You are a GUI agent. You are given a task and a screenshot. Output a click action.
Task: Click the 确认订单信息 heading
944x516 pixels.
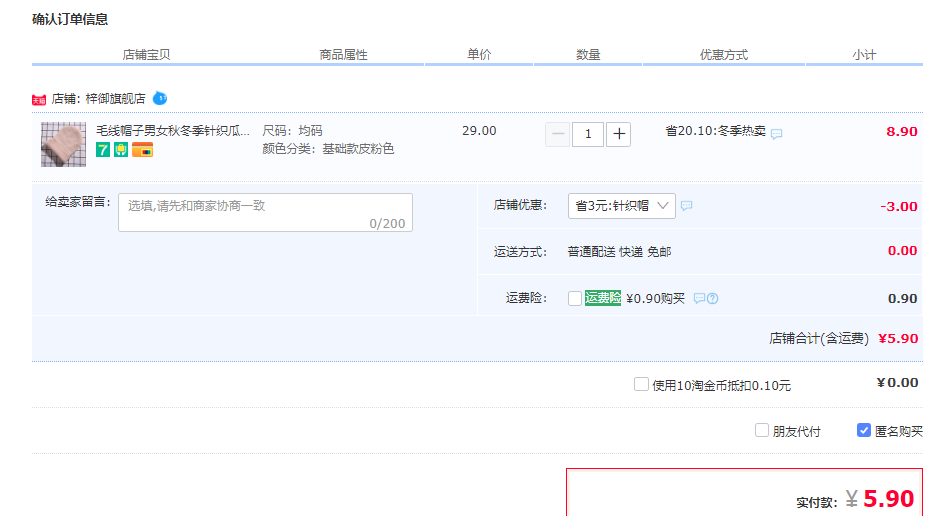coord(70,19)
